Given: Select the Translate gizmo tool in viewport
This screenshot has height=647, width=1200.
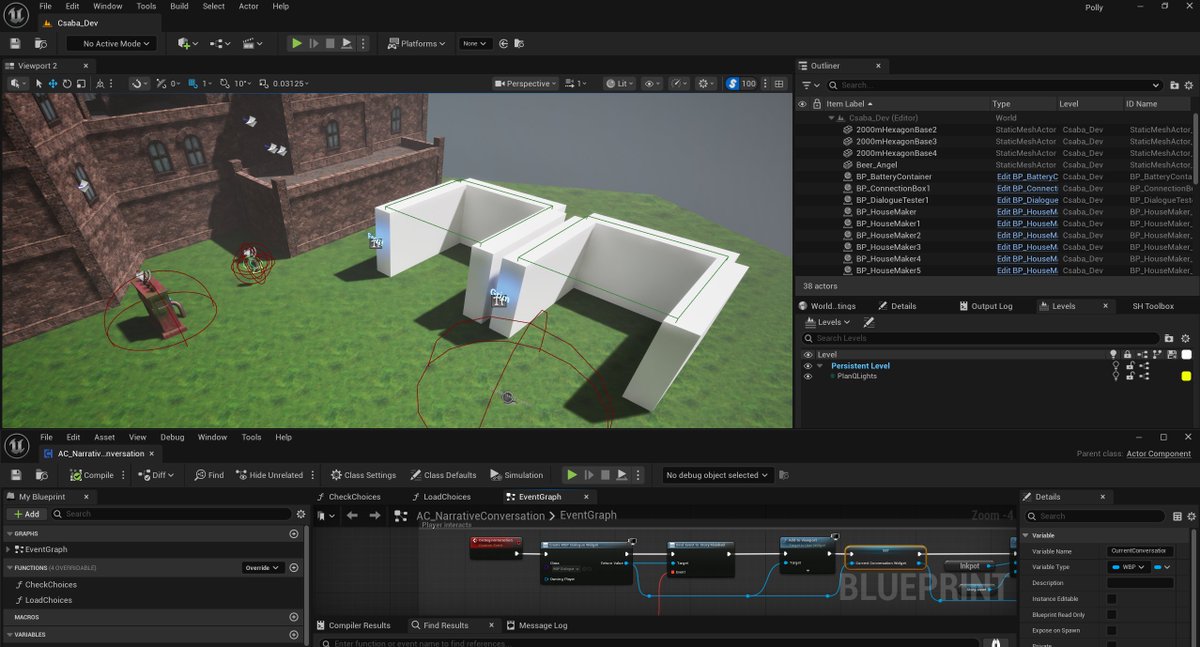Looking at the screenshot, I should [53, 84].
